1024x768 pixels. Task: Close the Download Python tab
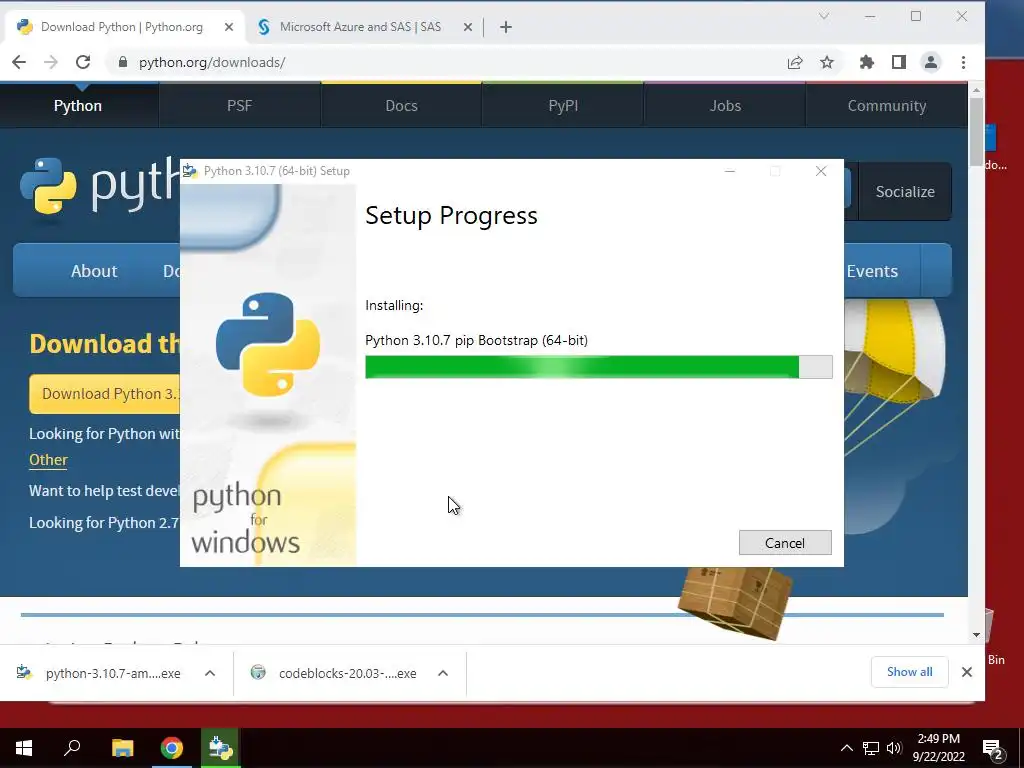[x=229, y=27]
